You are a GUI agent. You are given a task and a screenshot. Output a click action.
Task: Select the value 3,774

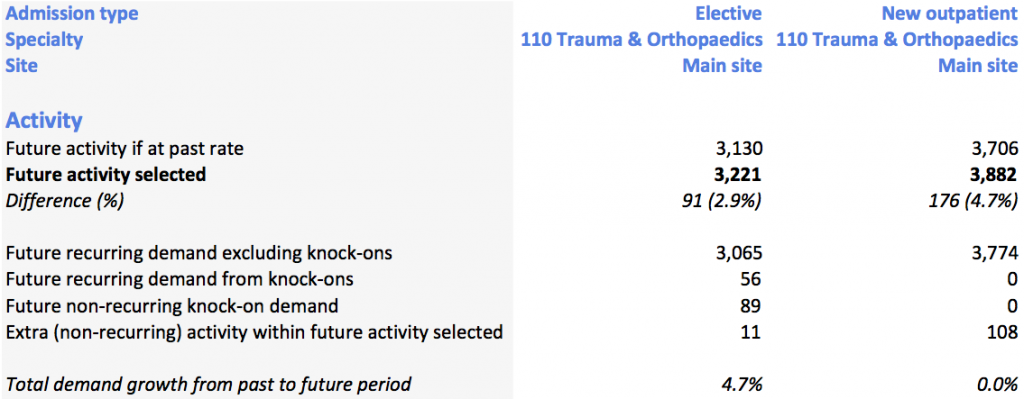992,253
